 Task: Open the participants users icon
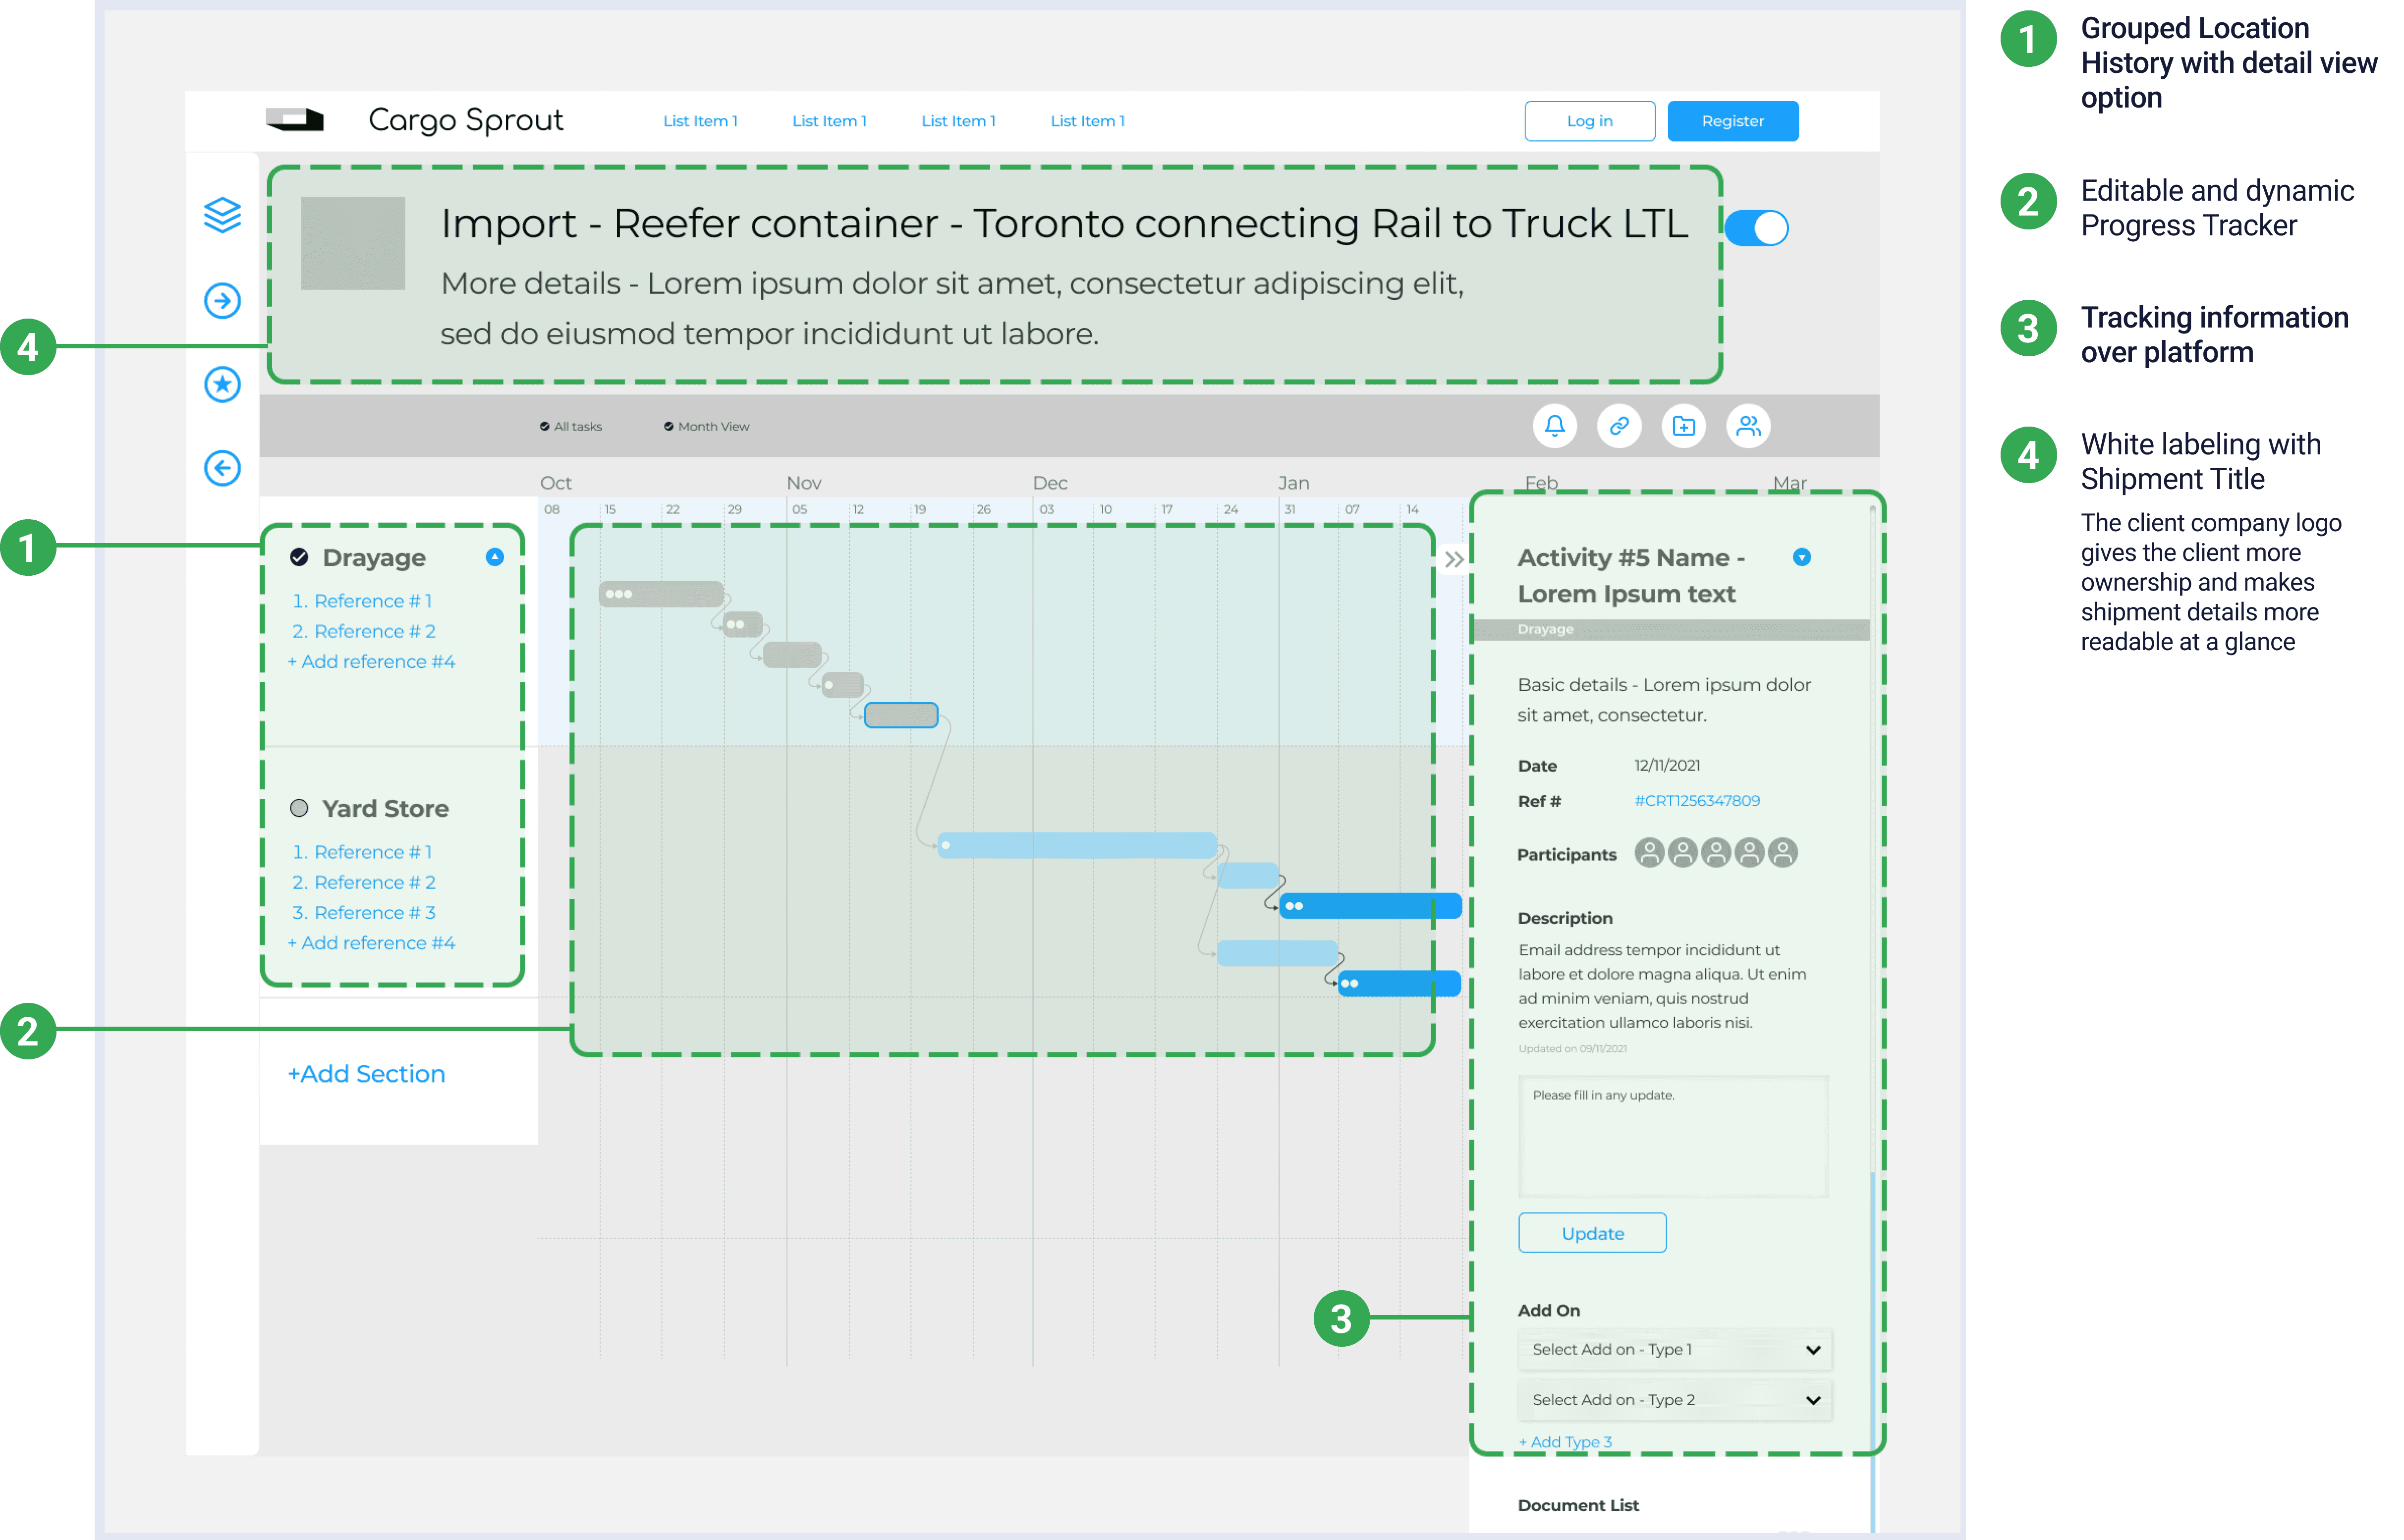1748,426
